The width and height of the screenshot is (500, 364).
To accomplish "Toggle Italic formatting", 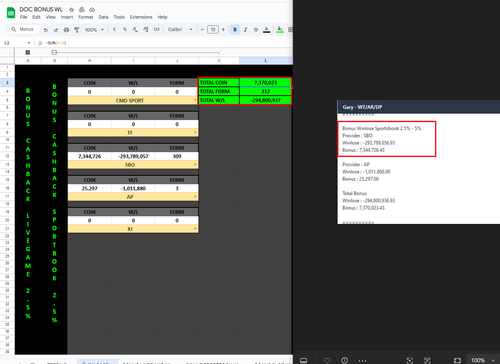I will 245,29.
